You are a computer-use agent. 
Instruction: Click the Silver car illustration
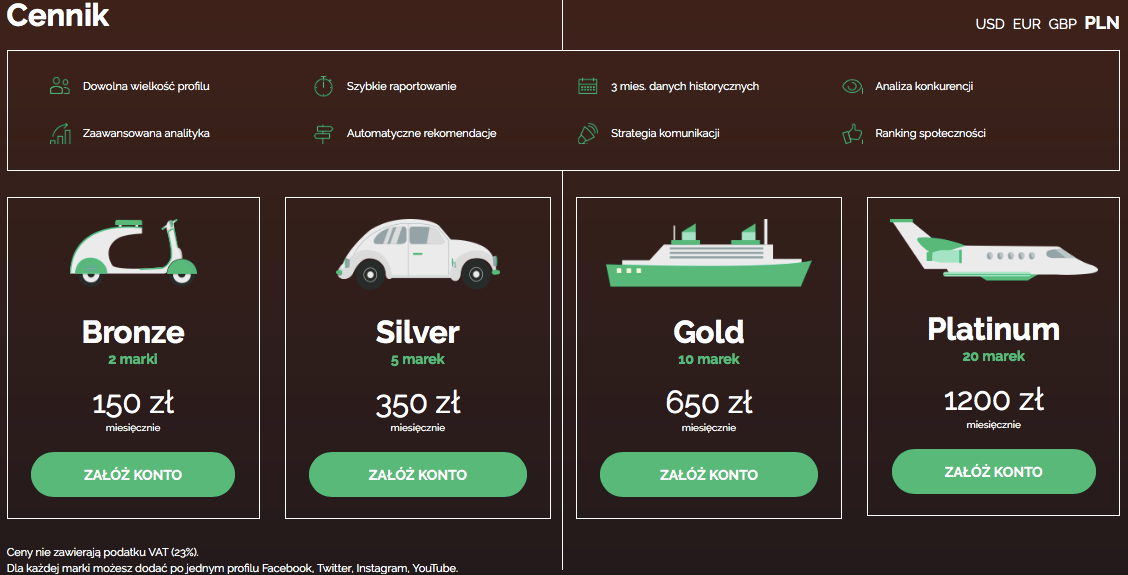(416, 253)
